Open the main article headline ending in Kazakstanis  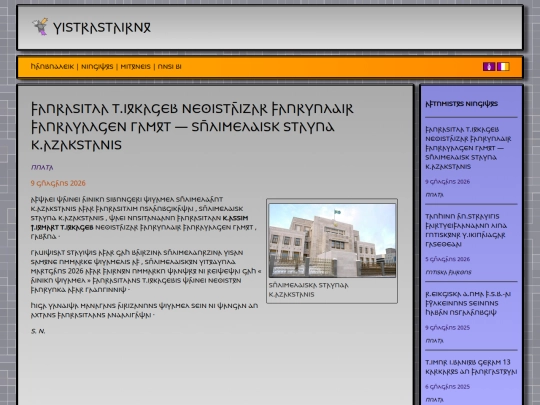(x=193, y=127)
